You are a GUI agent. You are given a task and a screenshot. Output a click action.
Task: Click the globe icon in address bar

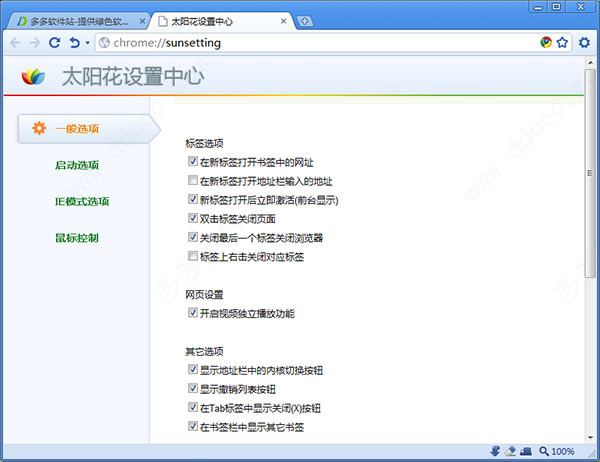point(104,42)
